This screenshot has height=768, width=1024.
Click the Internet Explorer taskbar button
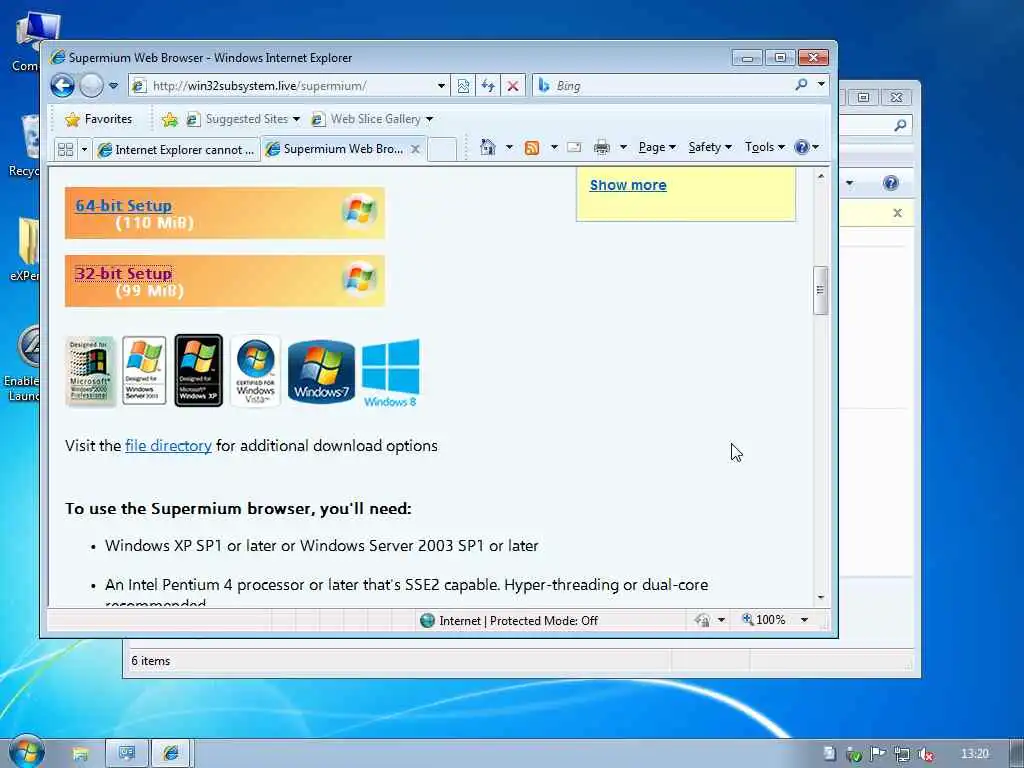172,754
